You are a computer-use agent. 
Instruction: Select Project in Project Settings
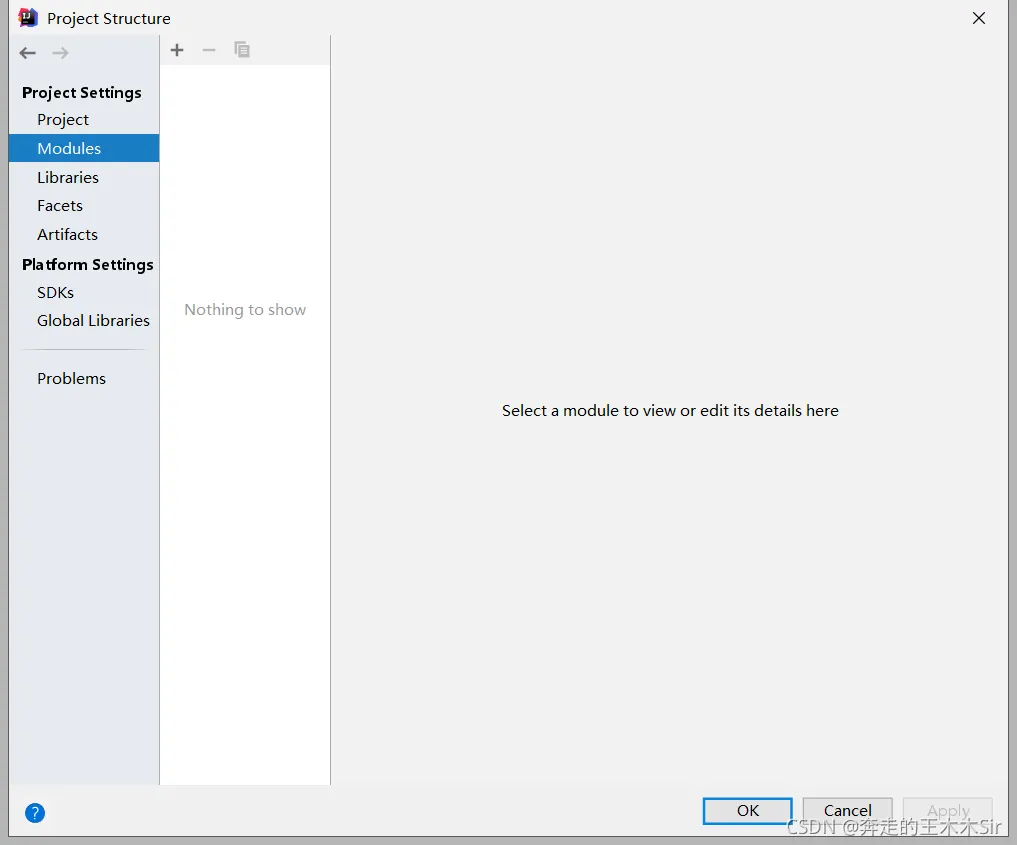click(63, 120)
